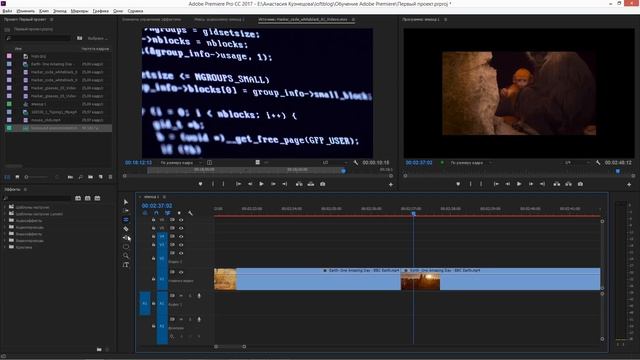The height and width of the screenshot is (360, 640).
Task: Open Маркеры menu
Action: (x=79, y=11)
